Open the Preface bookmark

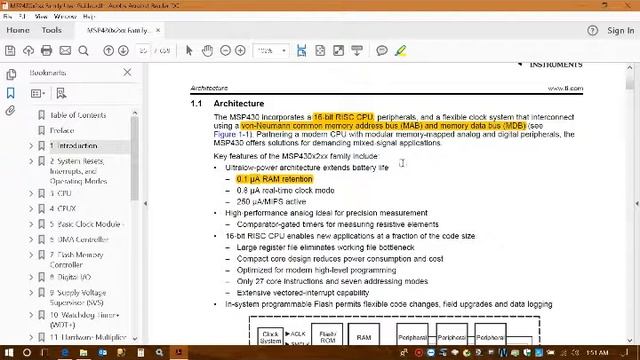point(62,131)
